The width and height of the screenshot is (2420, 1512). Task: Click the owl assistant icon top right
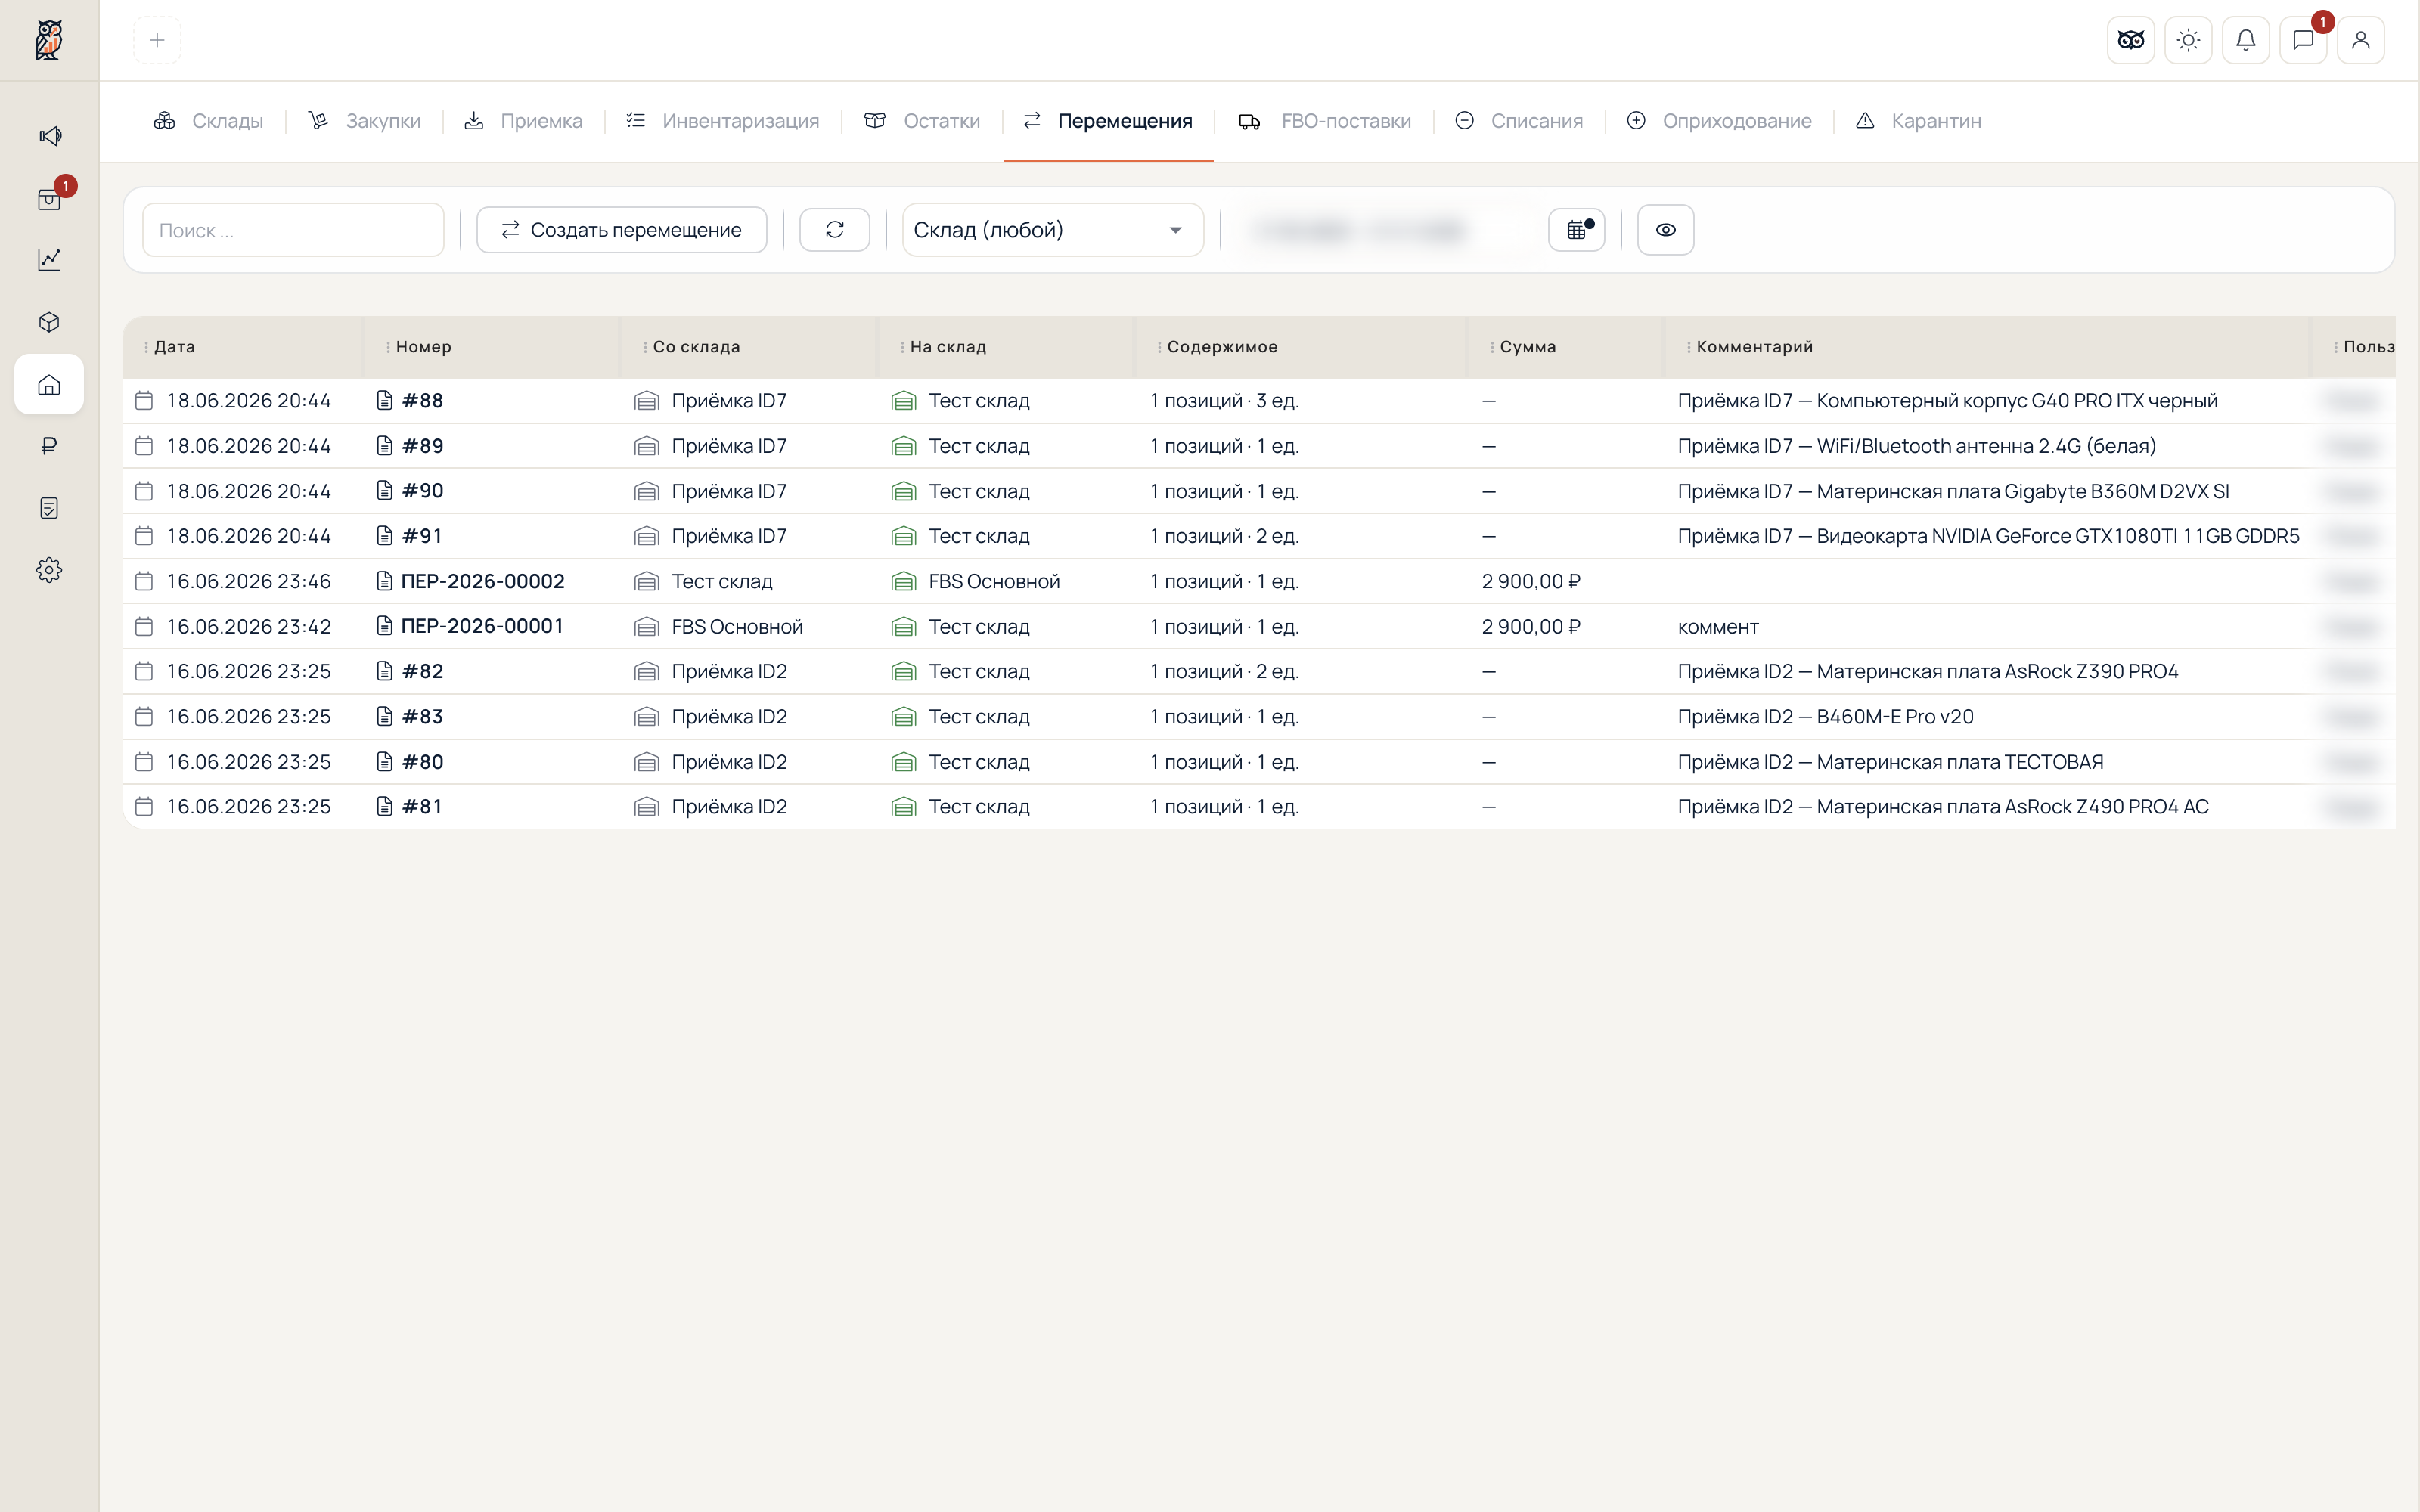click(x=2131, y=40)
